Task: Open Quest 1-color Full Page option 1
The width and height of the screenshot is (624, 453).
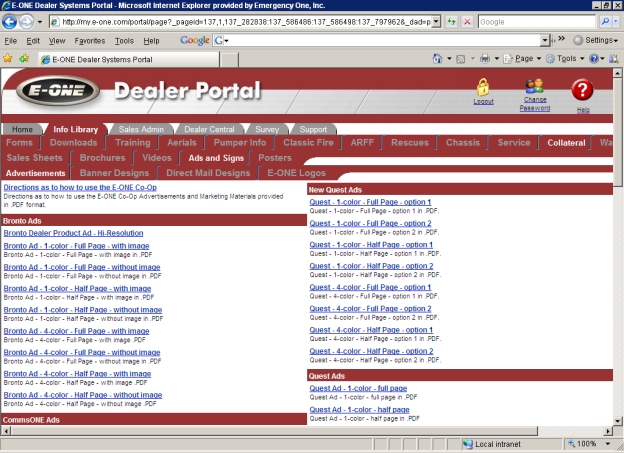Action: (370, 202)
